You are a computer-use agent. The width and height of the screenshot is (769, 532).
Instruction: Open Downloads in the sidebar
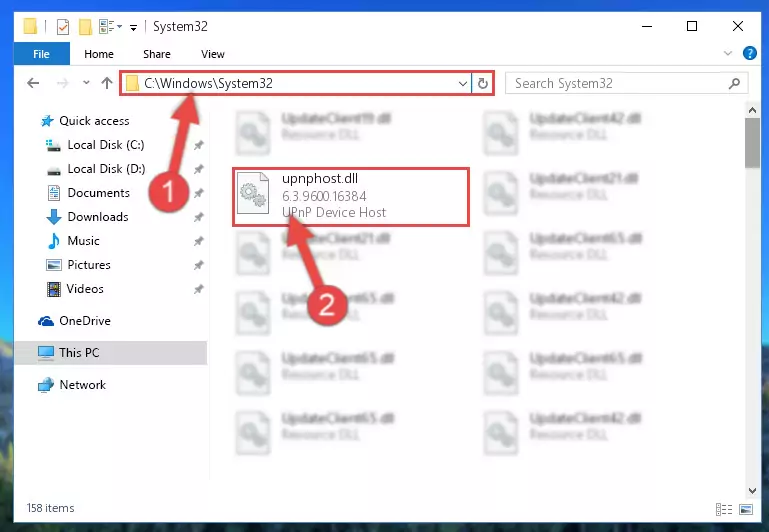[x=98, y=217]
